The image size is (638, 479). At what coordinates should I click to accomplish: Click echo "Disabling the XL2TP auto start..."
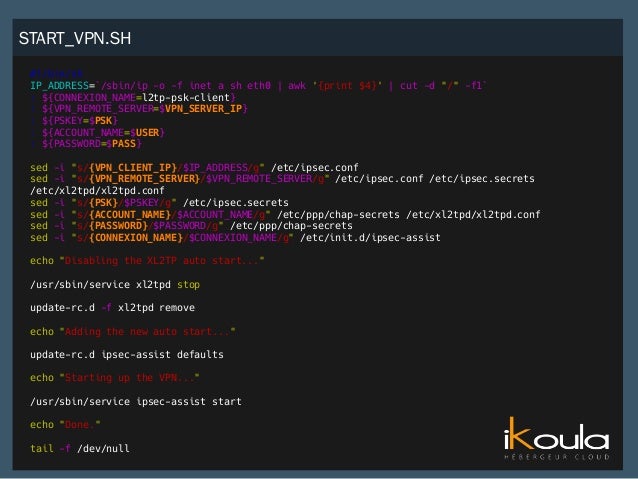(x=147, y=261)
